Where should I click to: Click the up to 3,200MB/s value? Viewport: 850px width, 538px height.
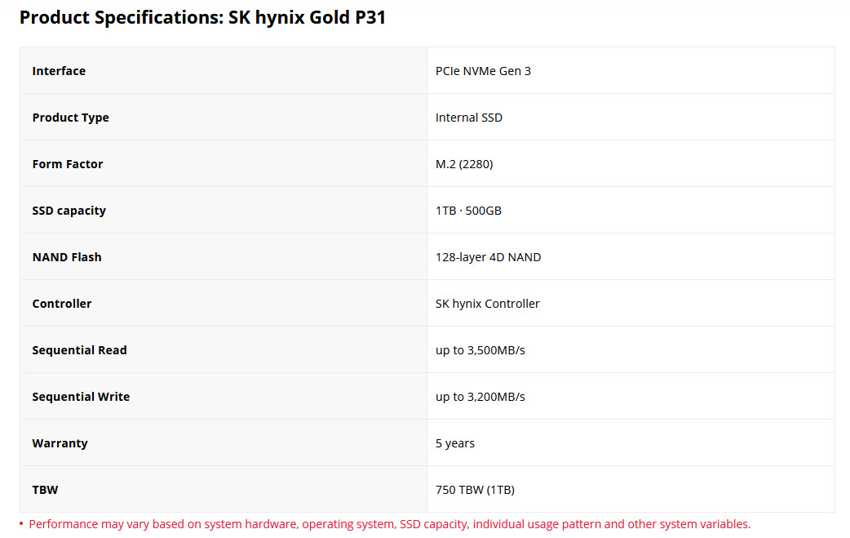pyautogui.click(x=480, y=398)
